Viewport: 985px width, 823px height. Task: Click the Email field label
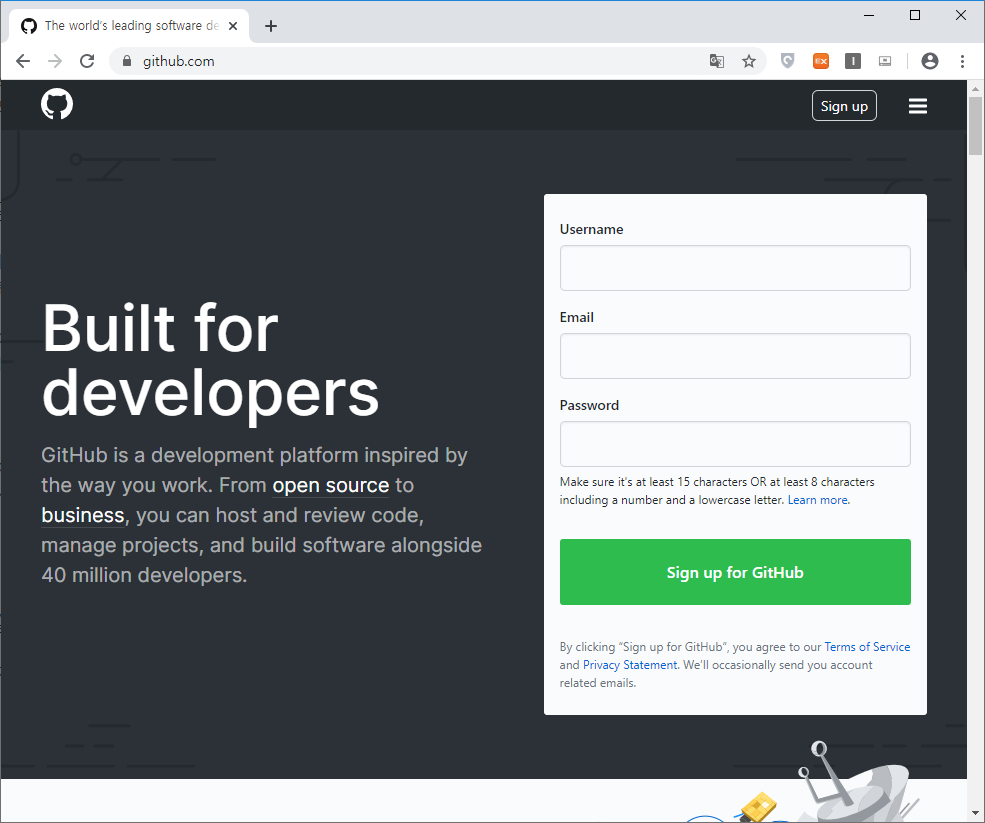point(577,317)
